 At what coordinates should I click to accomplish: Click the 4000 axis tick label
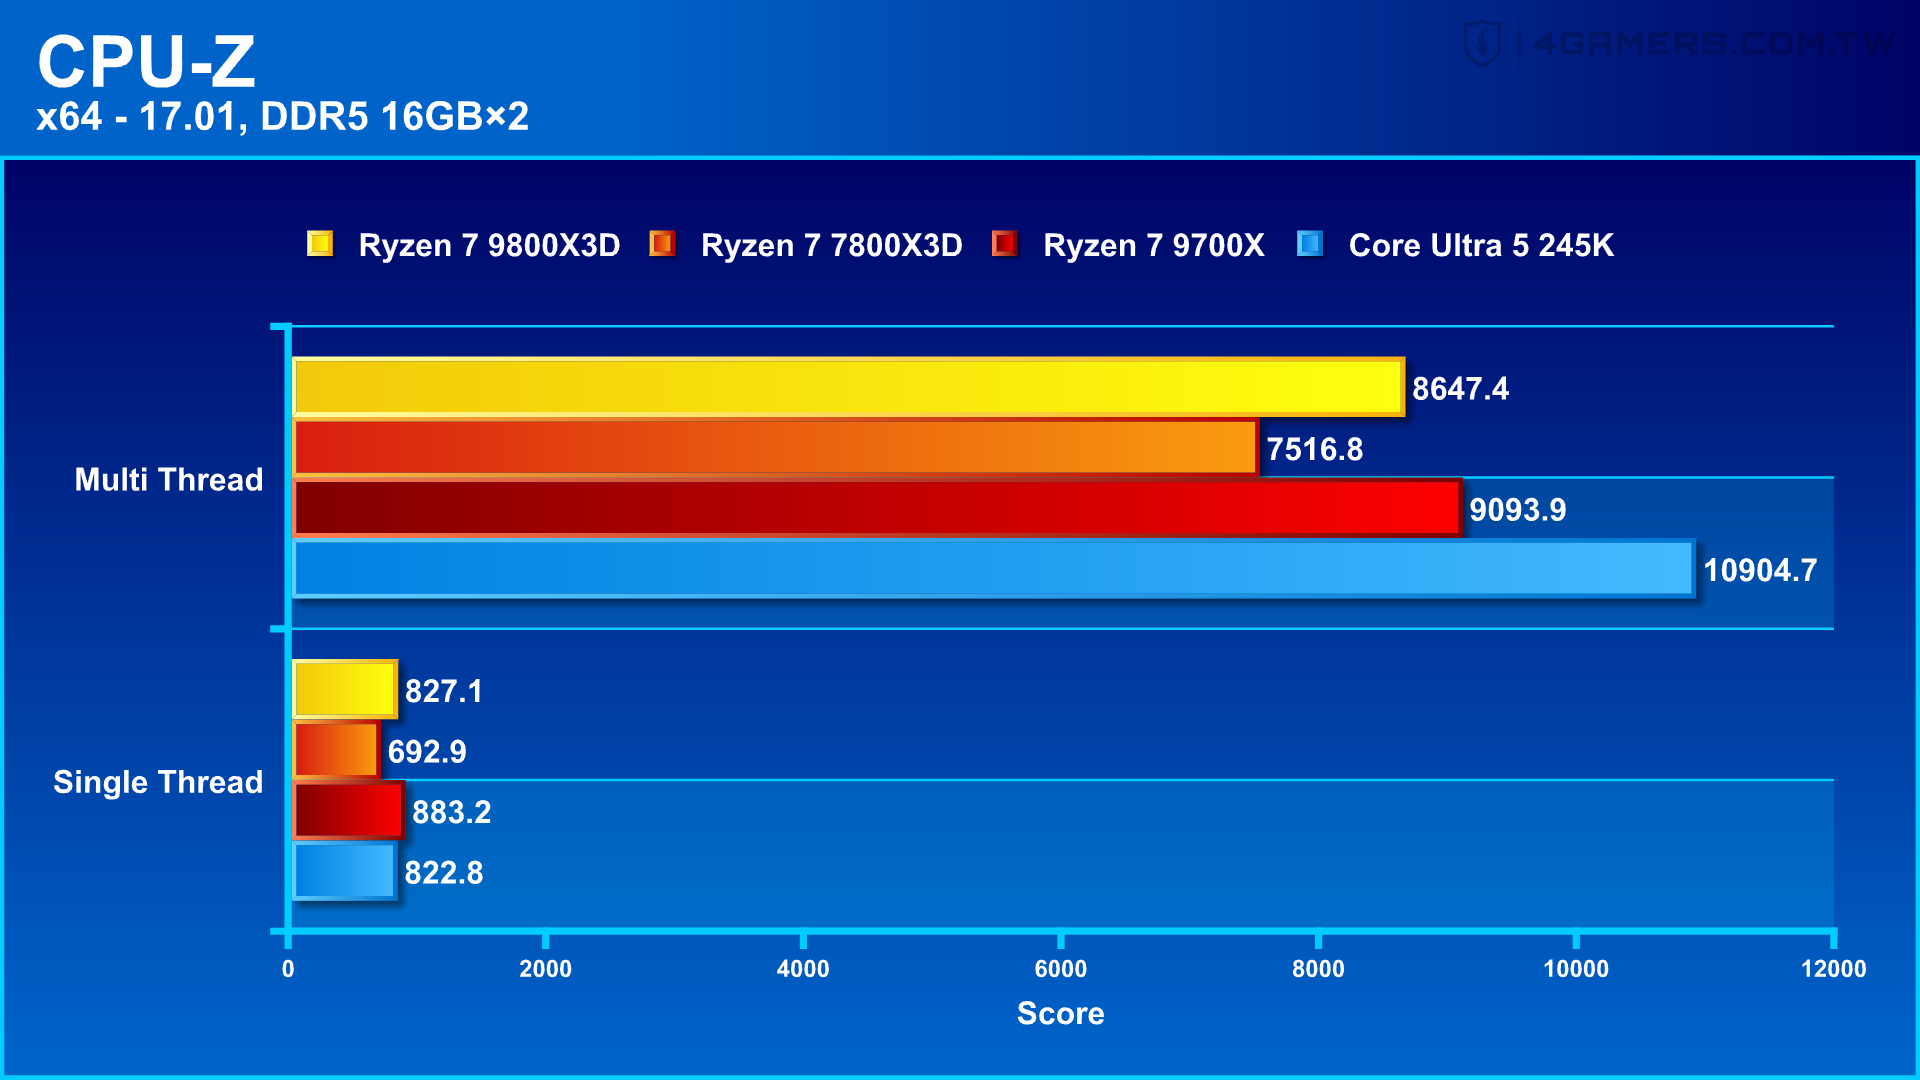(x=803, y=969)
